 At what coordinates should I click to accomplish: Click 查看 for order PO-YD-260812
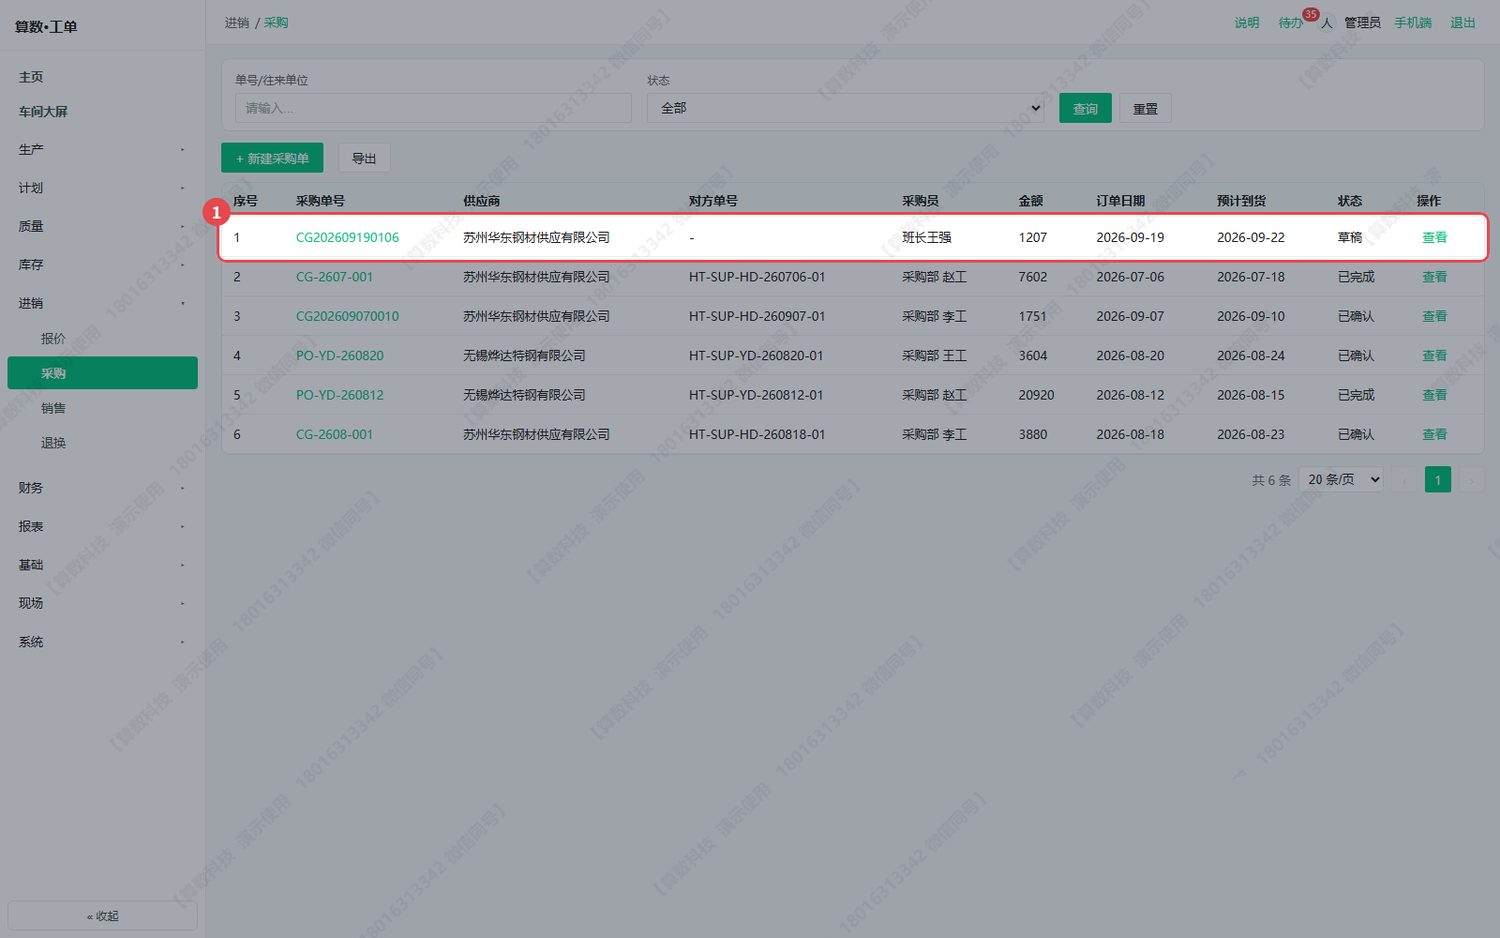1434,395
